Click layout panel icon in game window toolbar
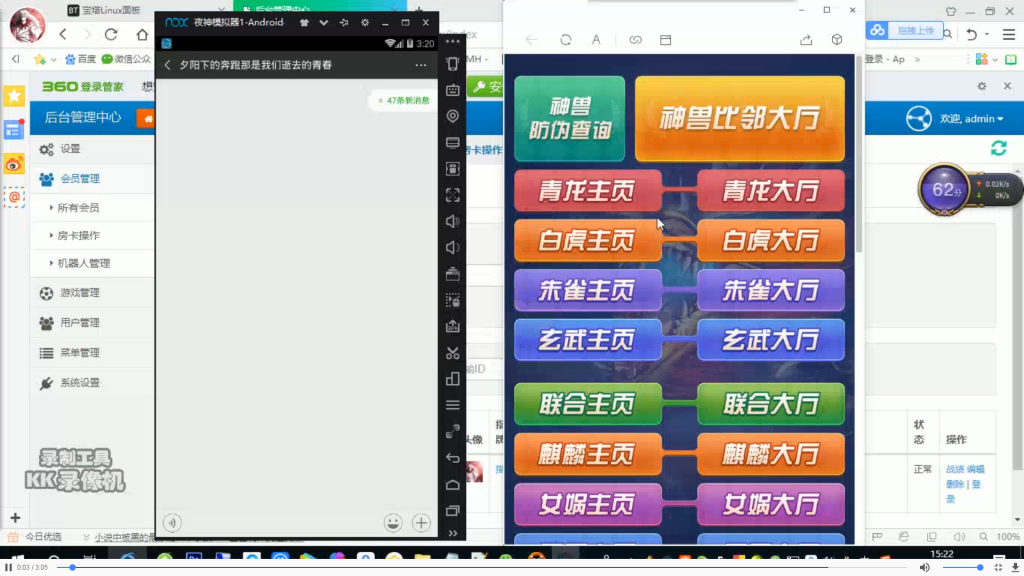Viewport: 1024px width, 576px height. click(x=665, y=40)
